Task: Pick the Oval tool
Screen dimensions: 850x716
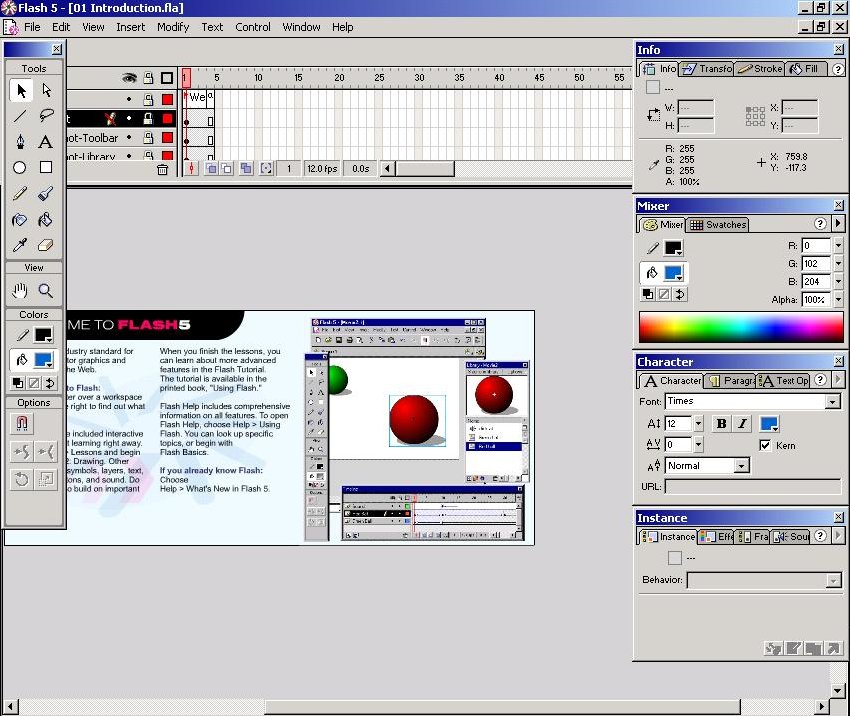Action: pos(20,168)
